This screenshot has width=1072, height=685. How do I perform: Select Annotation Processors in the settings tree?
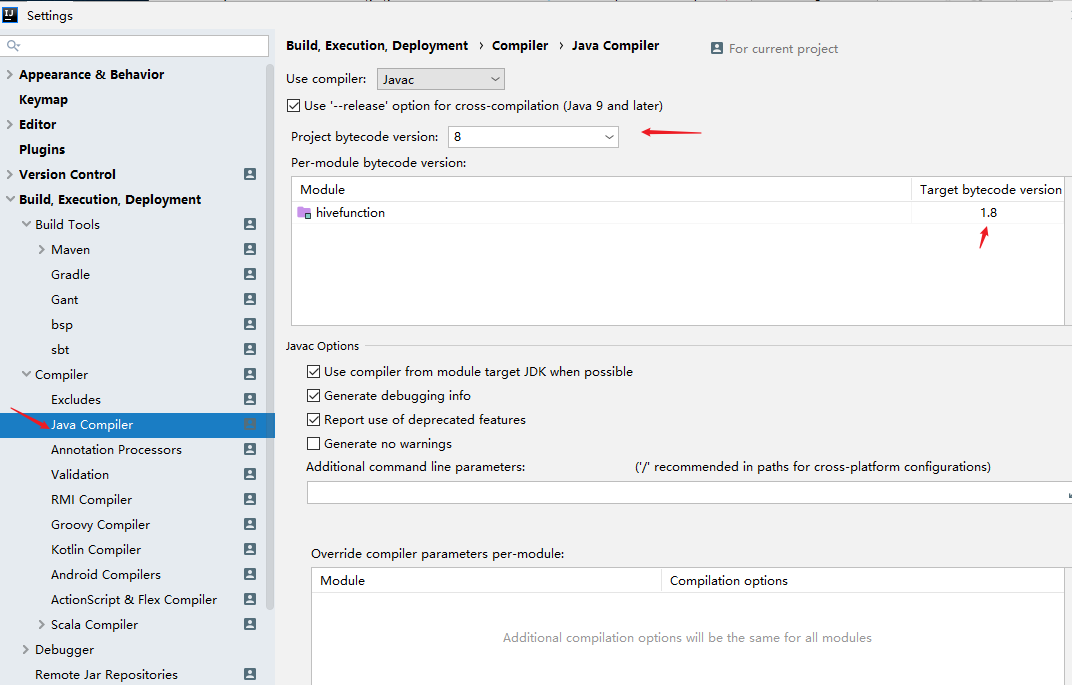coord(116,450)
